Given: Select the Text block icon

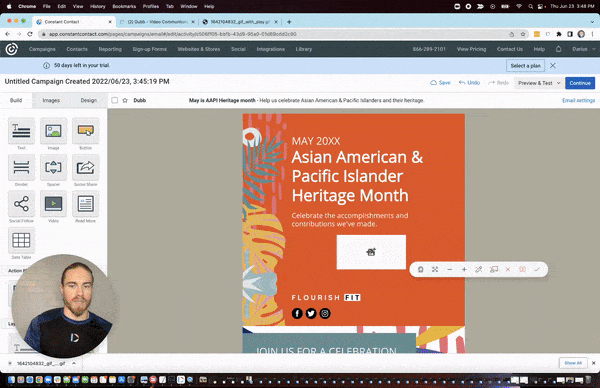Looking at the screenshot, I should tap(21, 131).
